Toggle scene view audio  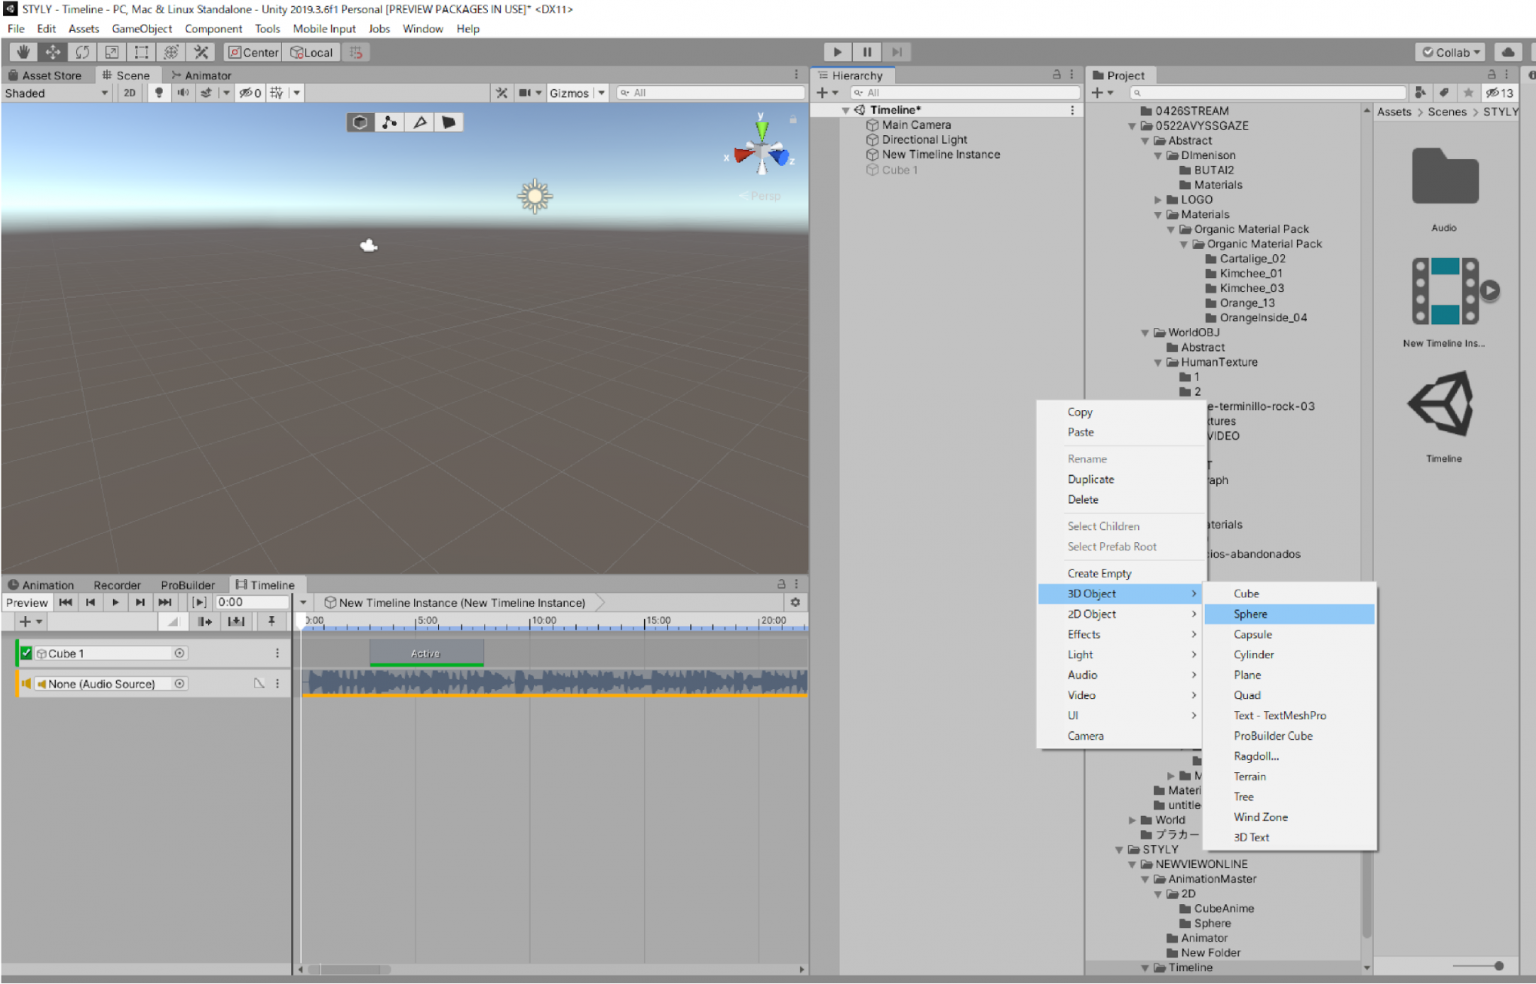[182, 92]
